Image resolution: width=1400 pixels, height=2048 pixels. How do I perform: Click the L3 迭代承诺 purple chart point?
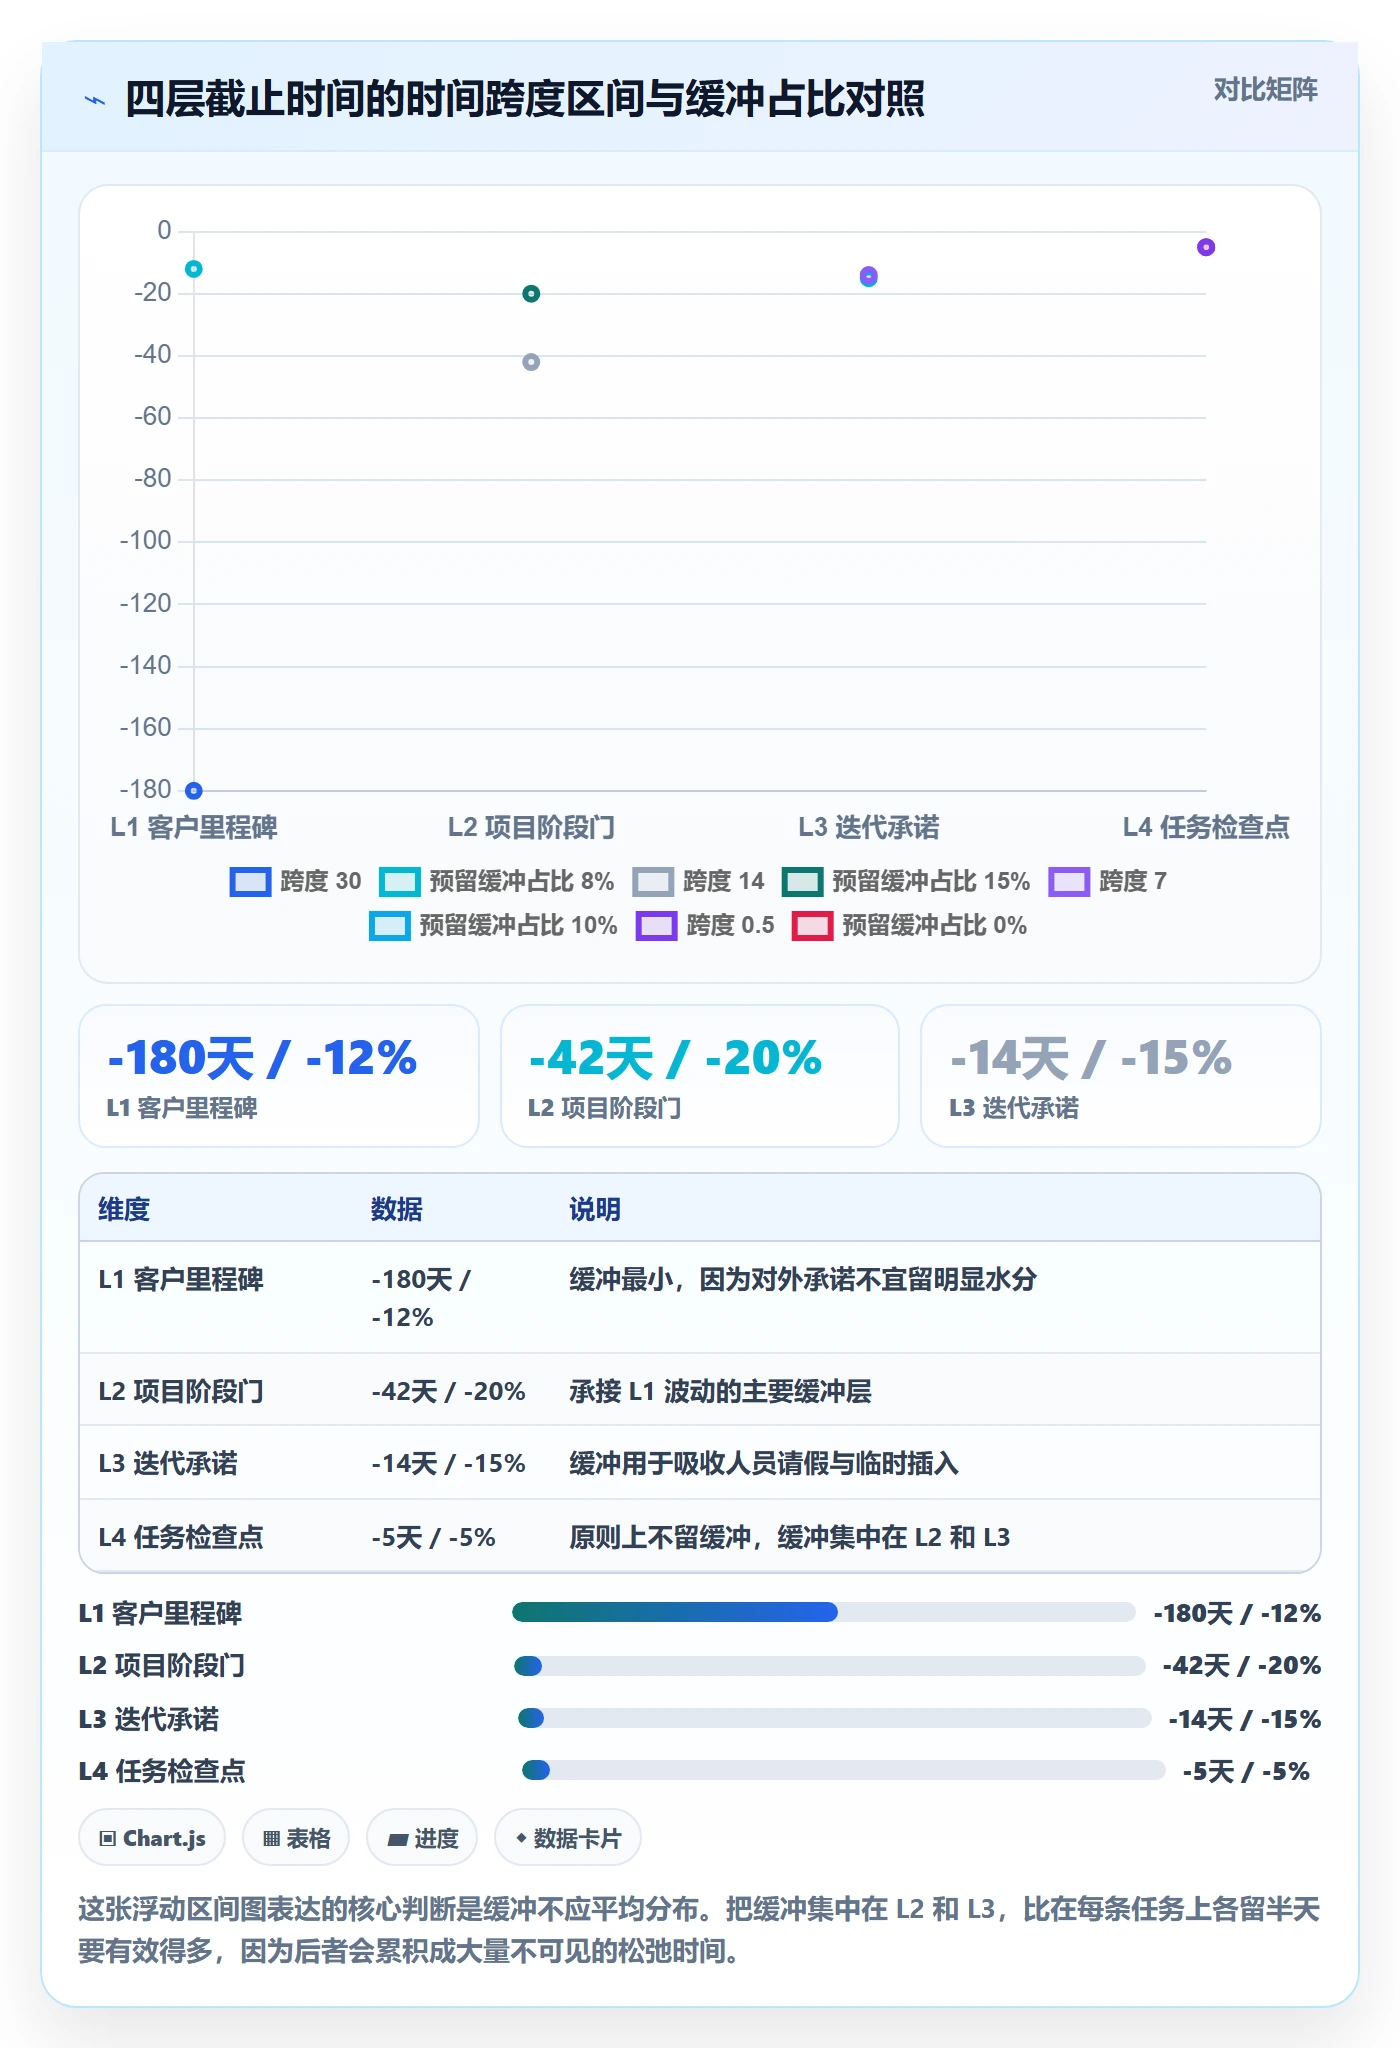click(869, 275)
